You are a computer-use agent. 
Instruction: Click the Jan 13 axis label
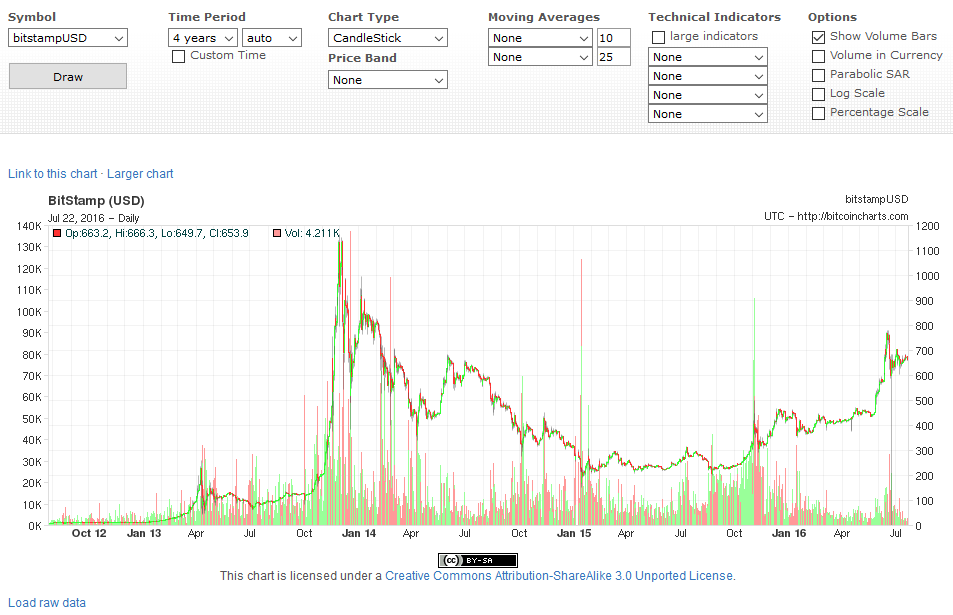click(144, 533)
